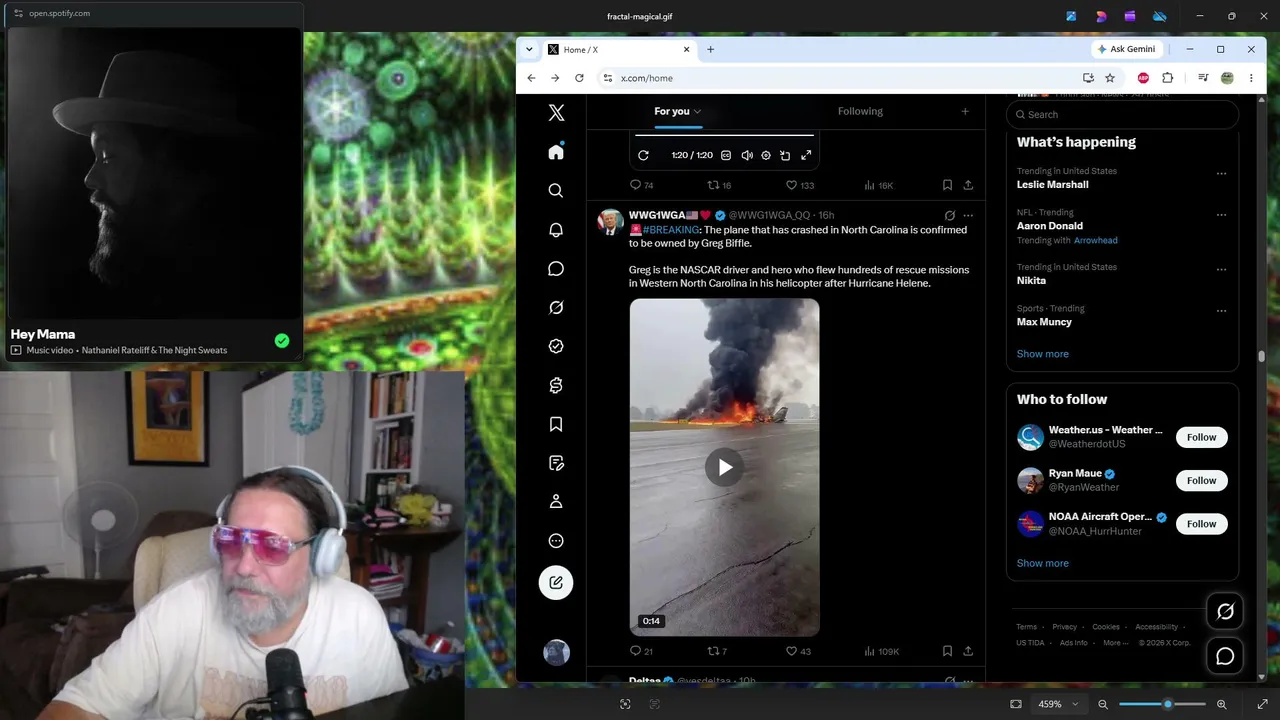
Task: Share the WWG1WGA plane crash post
Action: (x=968, y=651)
